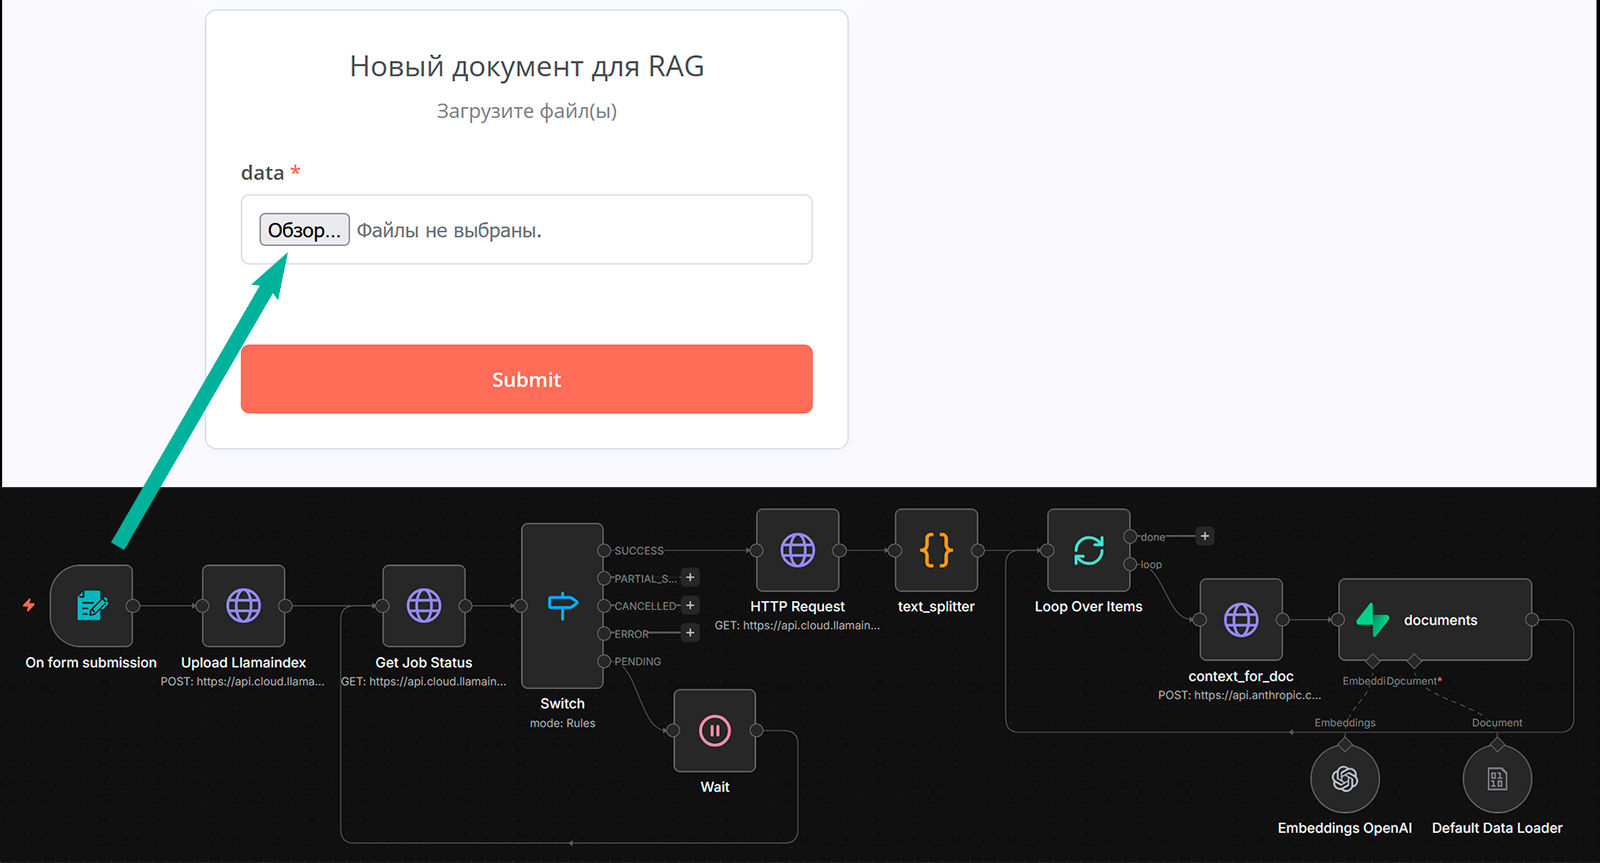Click the red lightning trigger indicator
Viewport: 1600px width, 863px height.
[x=29, y=605]
